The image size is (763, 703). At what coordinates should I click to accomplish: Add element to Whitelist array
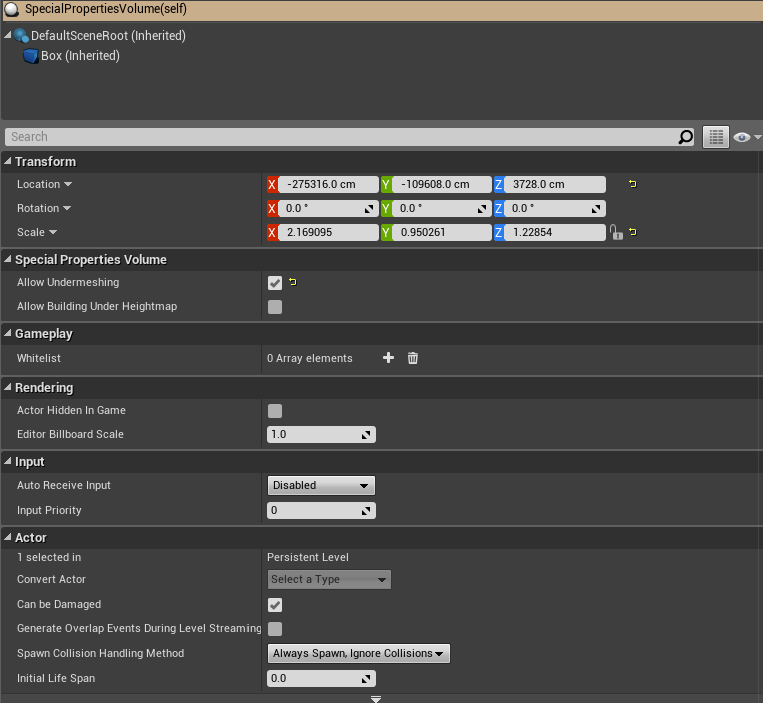pos(388,358)
